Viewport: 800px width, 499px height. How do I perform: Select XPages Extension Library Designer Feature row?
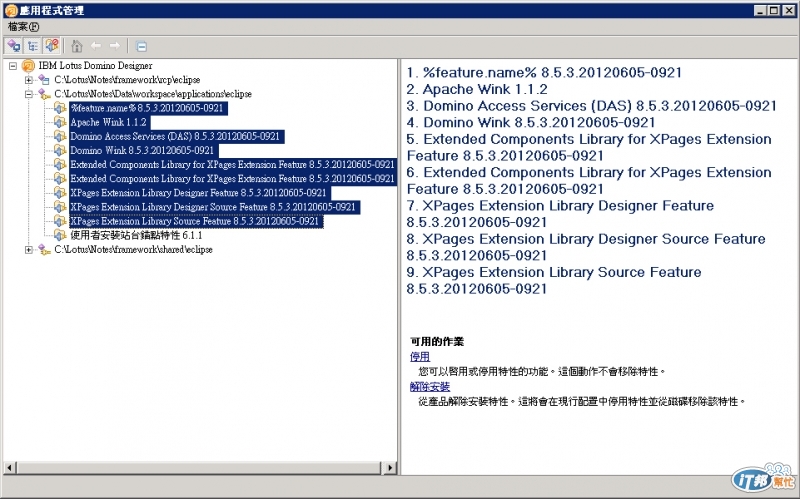tap(199, 193)
